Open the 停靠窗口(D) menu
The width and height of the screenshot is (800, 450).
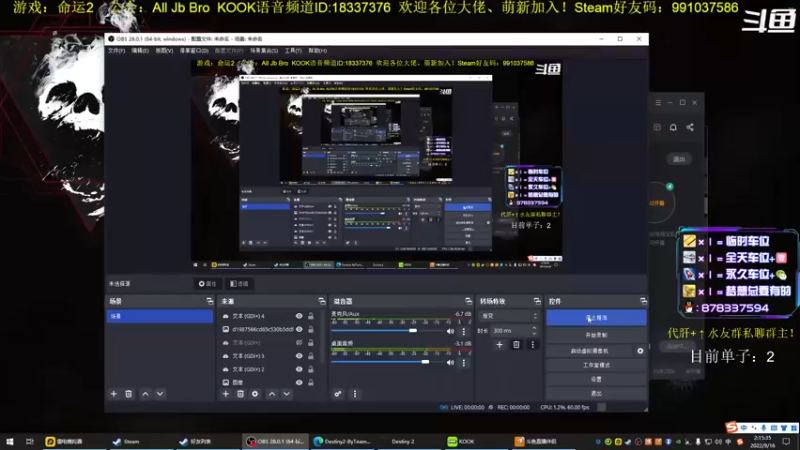point(194,51)
